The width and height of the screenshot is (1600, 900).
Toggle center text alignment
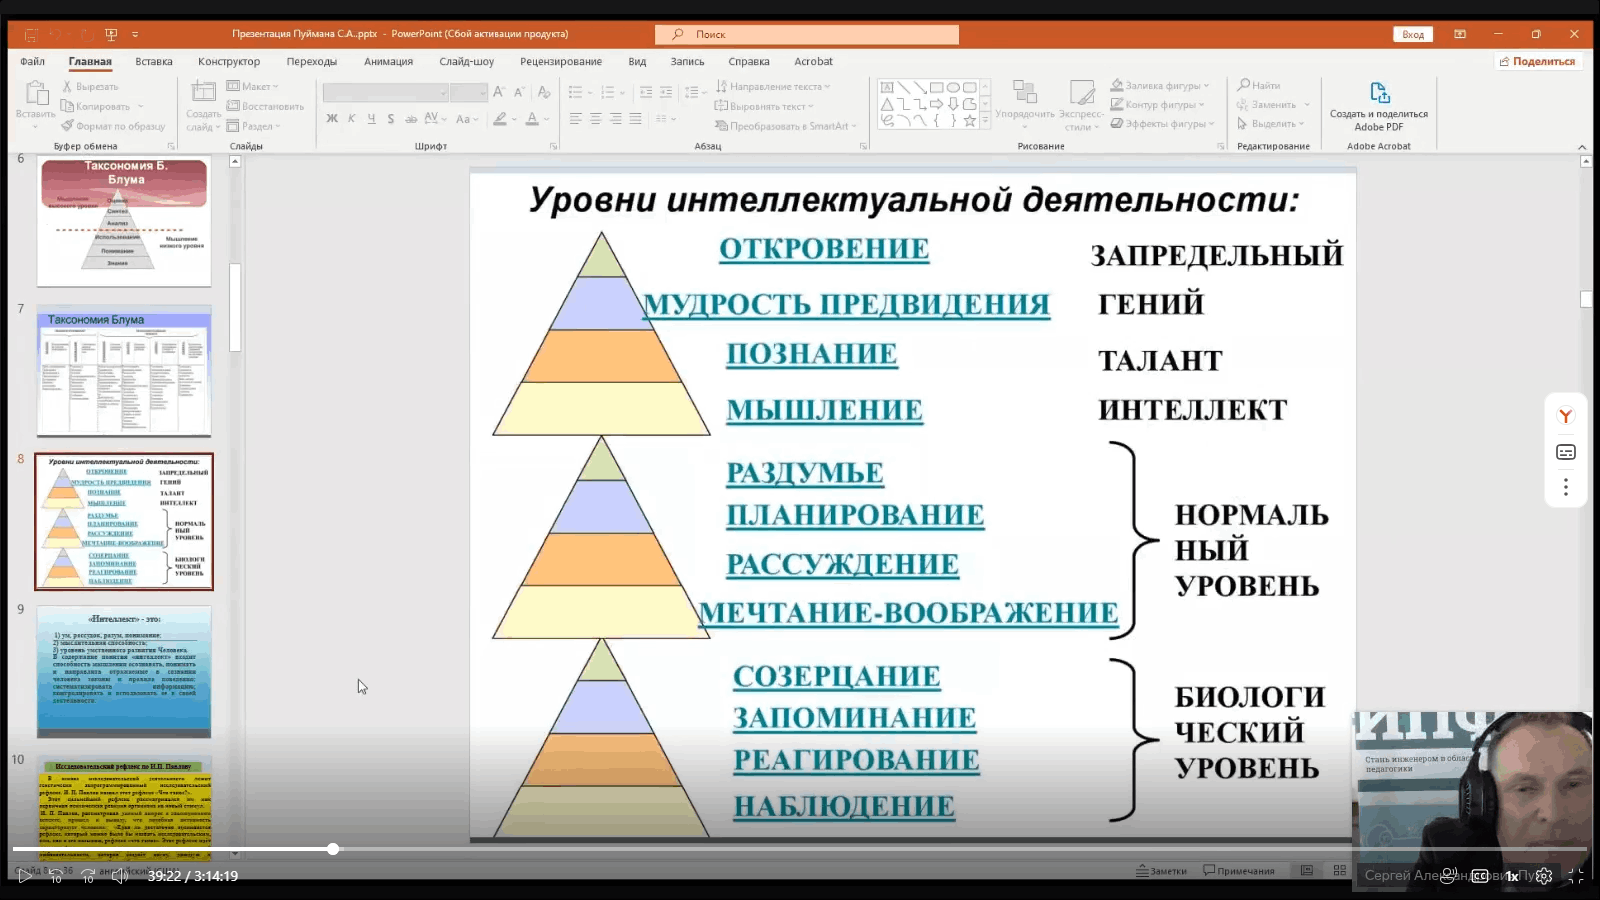point(596,119)
